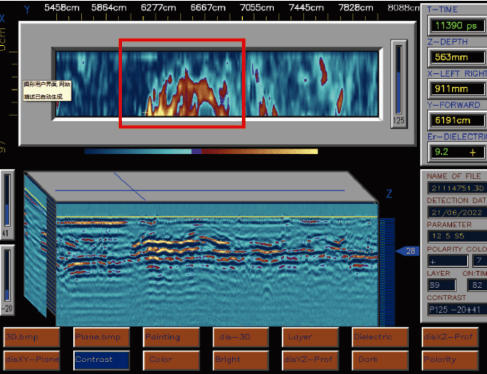
Task: Switch to disXY-Plane view
Action: (32, 360)
